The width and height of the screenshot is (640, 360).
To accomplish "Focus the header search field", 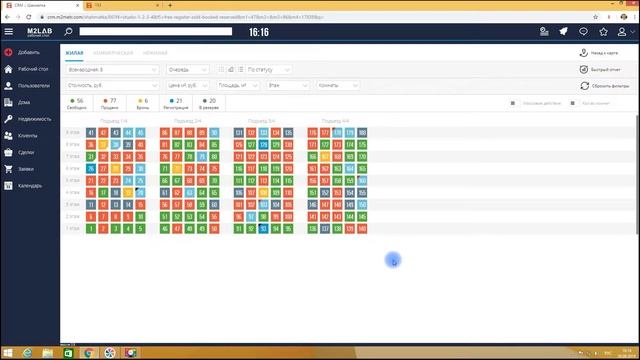I will (156, 31).
